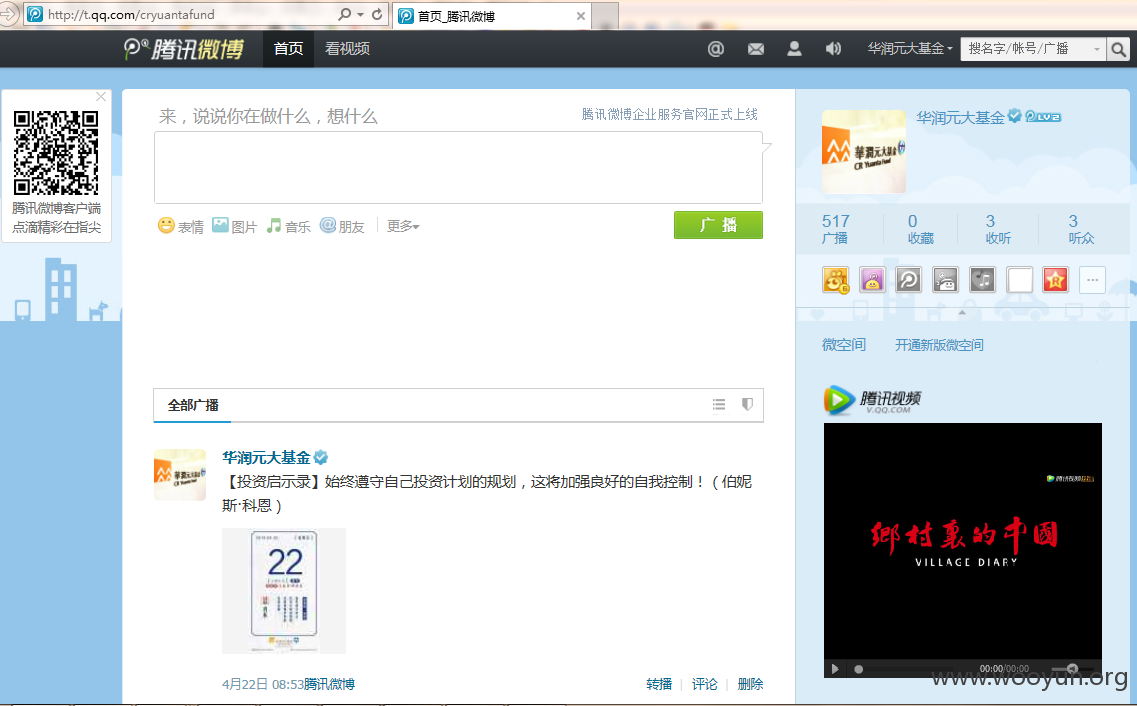Image resolution: width=1137 pixels, height=706 pixels.
Task: Click the post author avatar thumbnail
Action: click(x=180, y=475)
